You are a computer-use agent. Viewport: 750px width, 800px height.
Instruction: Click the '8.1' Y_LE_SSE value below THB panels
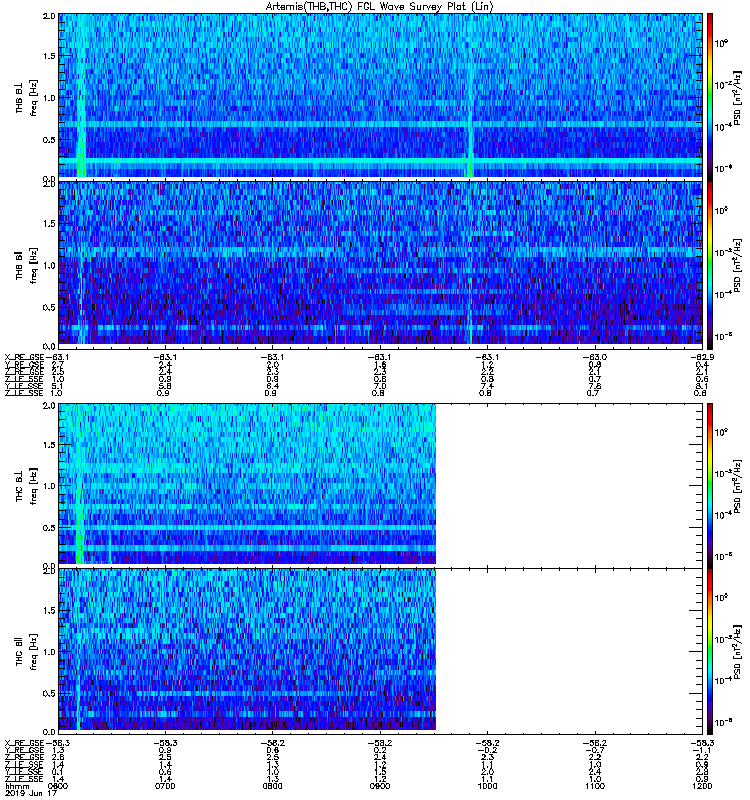pos(701,386)
